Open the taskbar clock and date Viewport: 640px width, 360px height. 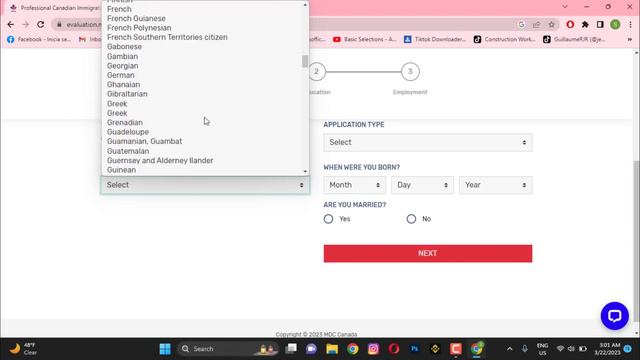[x=607, y=349]
